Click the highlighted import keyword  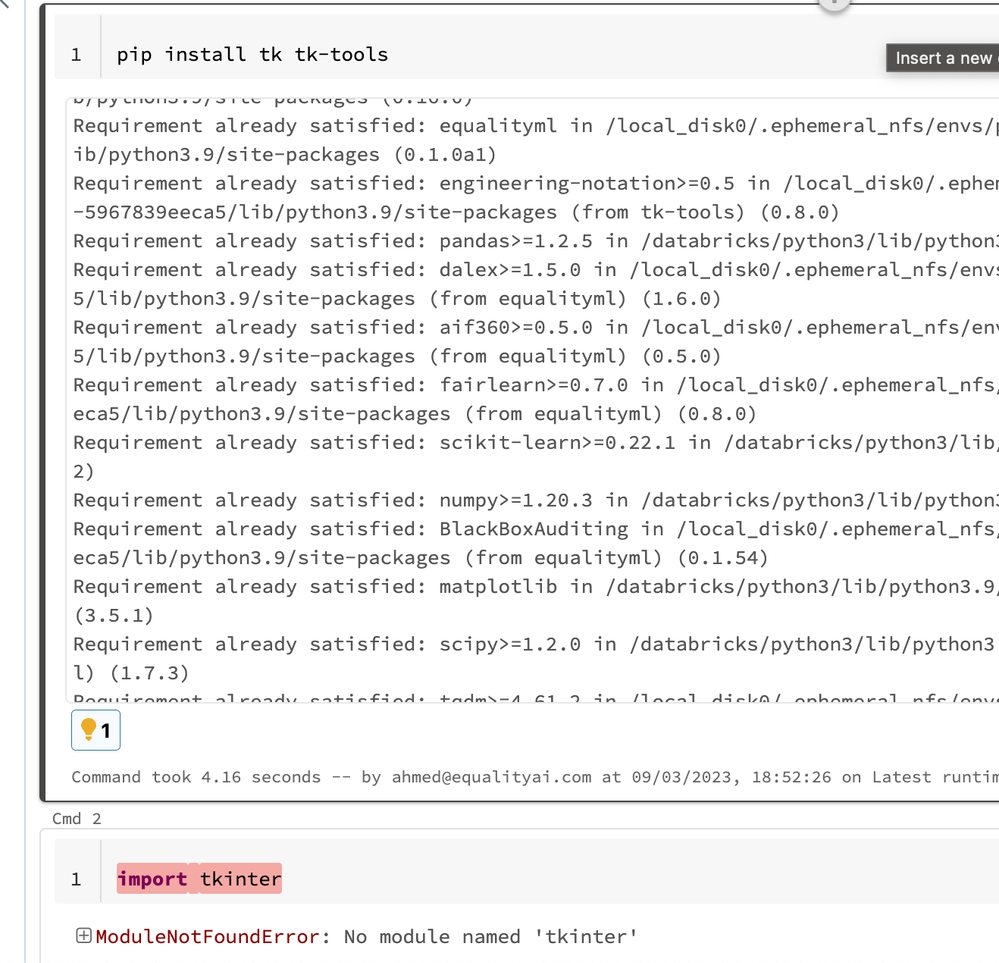point(152,879)
